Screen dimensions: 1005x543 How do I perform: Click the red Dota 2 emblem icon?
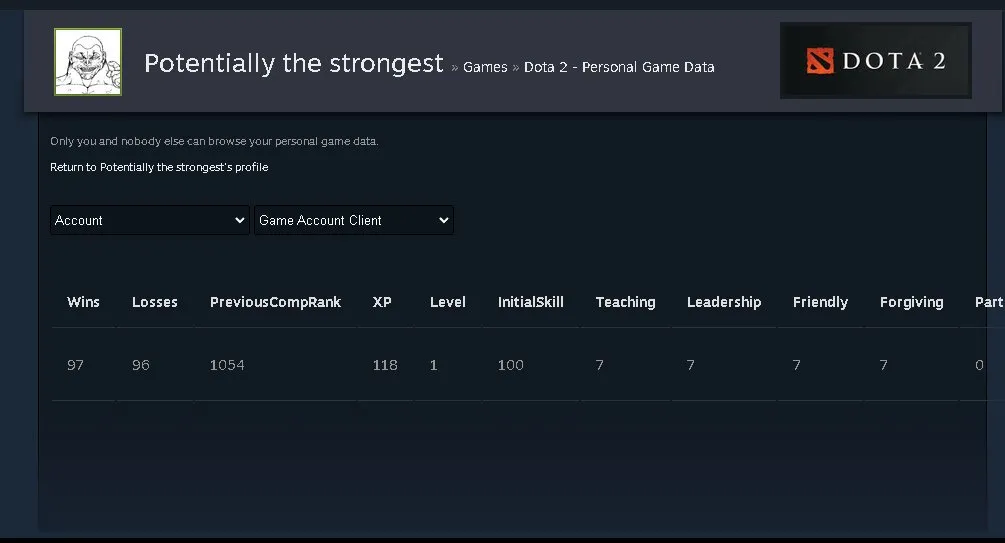820,61
